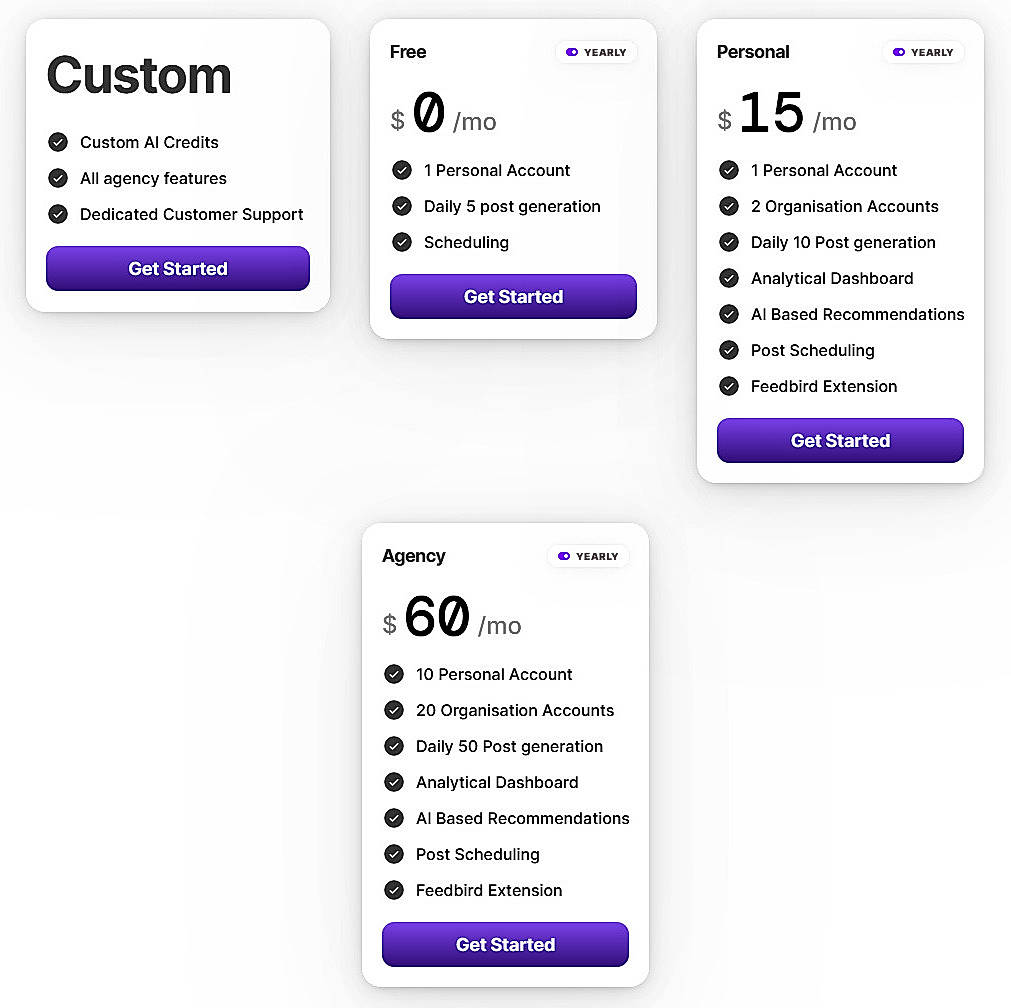Click the checkmark next to Daily 5 post generation
1011x1008 pixels.
(403, 206)
